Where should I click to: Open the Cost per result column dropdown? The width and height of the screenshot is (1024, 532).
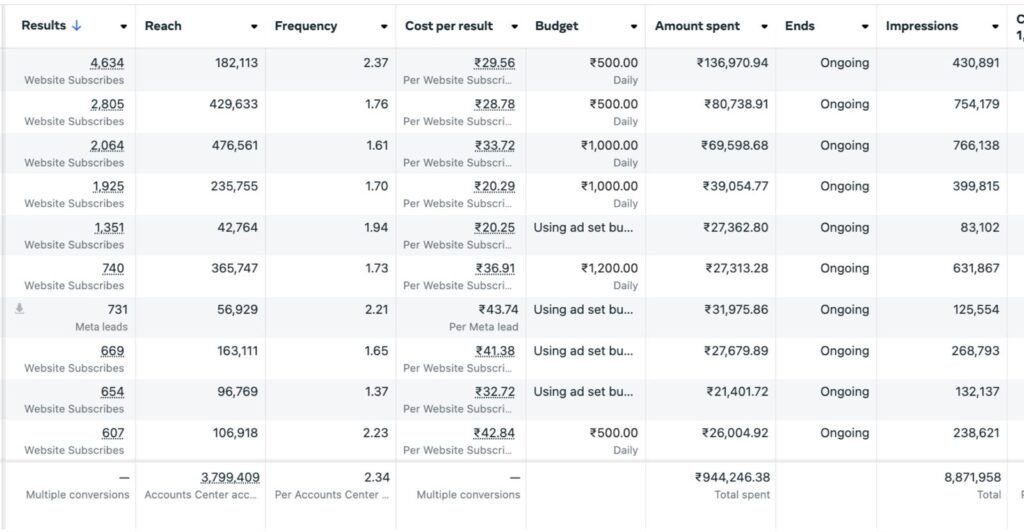pyautogui.click(x=514, y=27)
